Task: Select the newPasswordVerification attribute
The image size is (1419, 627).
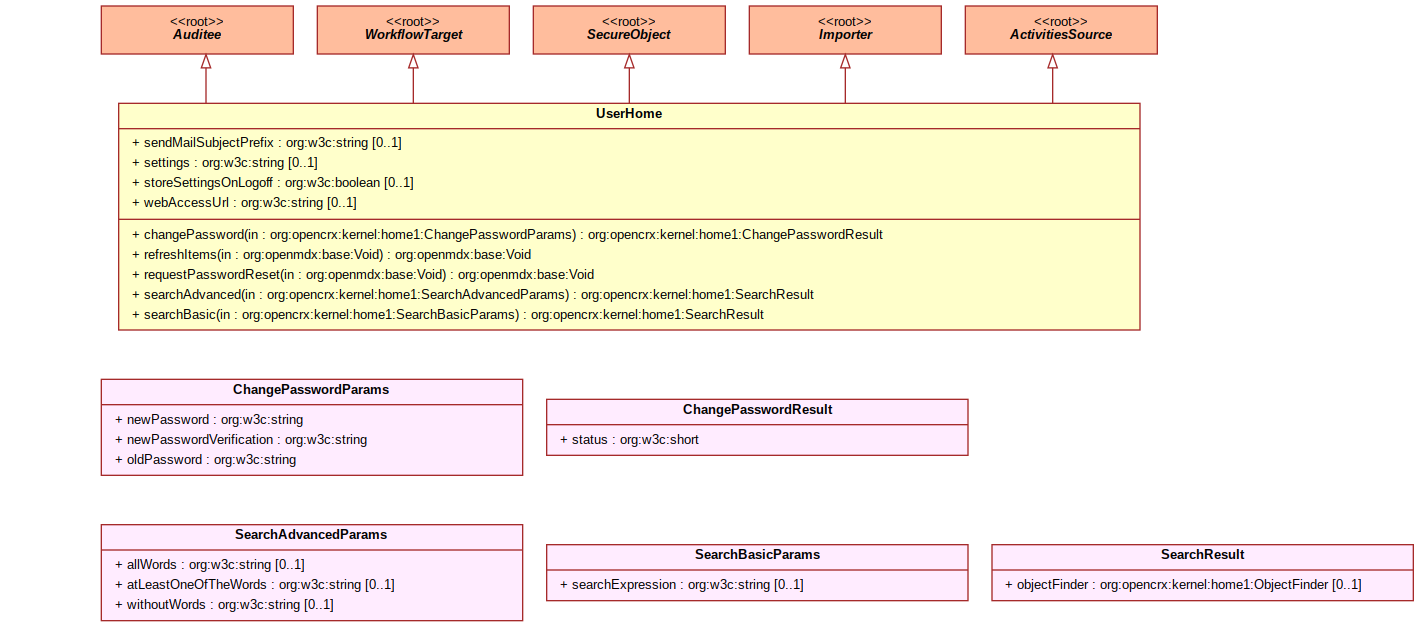Action: 241,440
